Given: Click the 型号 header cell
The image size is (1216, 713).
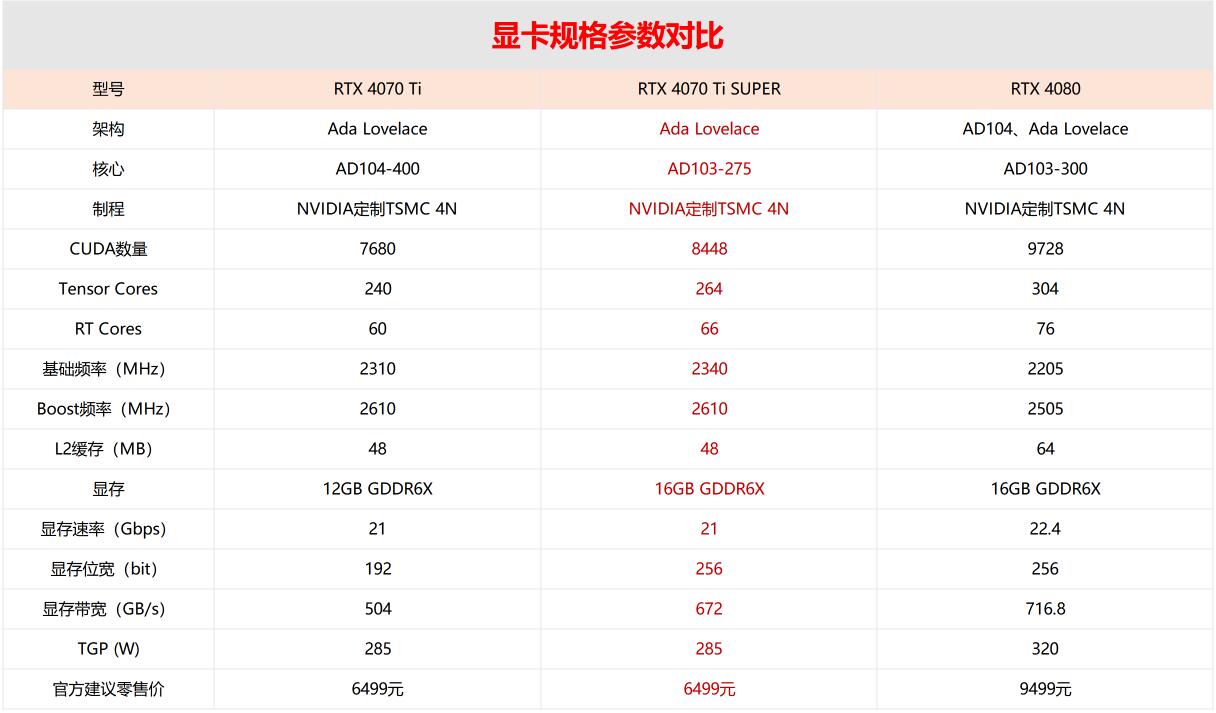Looking at the screenshot, I should click(106, 89).
